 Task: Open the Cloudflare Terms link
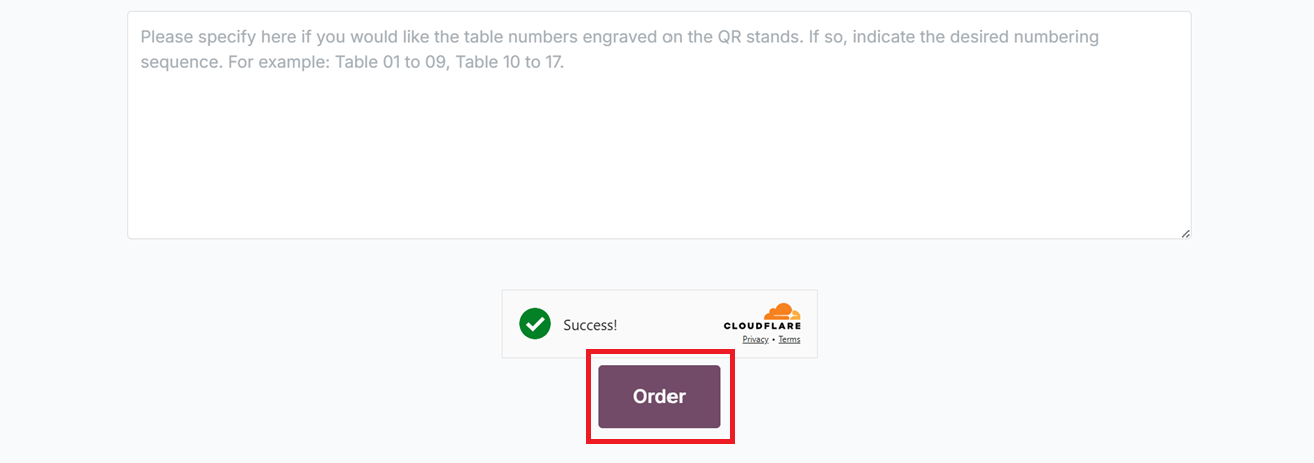pos(789,340)
